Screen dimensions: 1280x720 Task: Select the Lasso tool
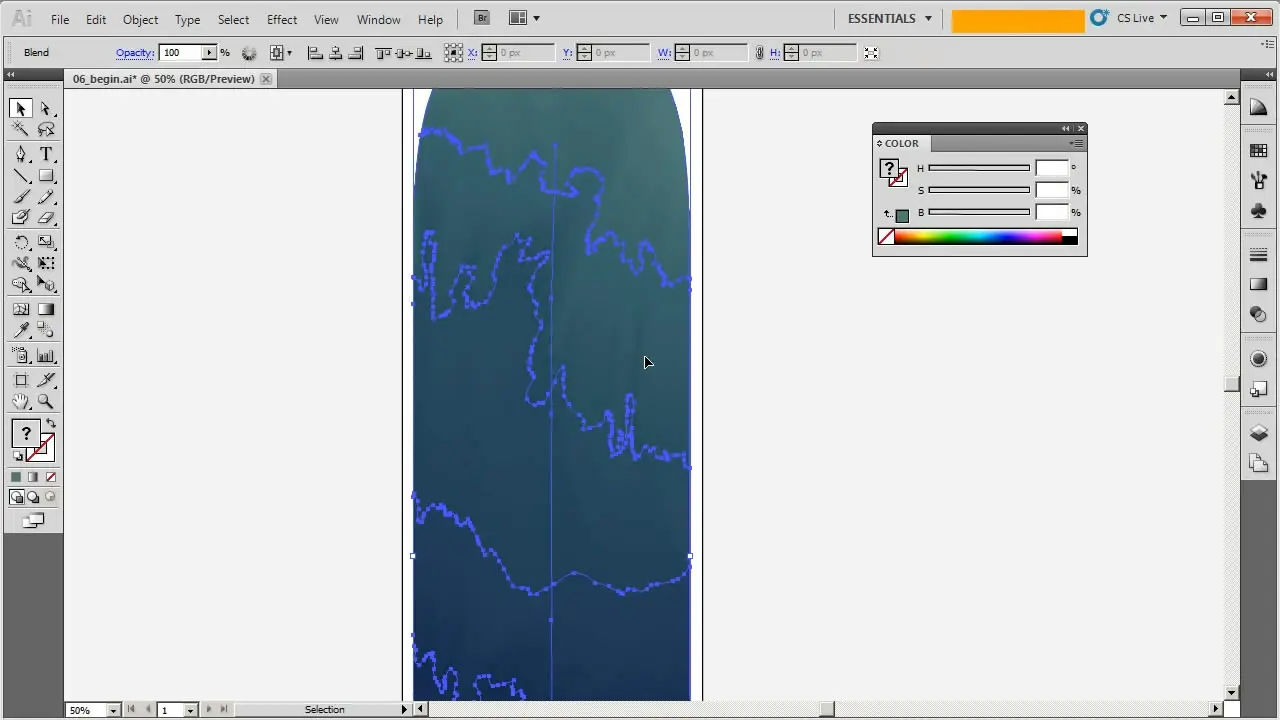pos(46,130)
